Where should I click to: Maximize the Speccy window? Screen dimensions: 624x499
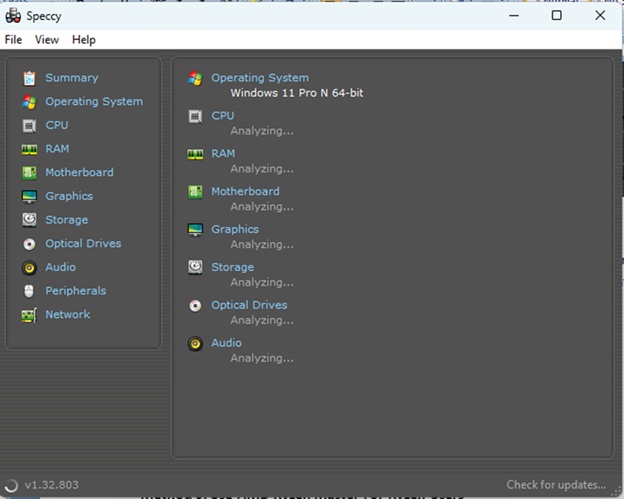557,16
